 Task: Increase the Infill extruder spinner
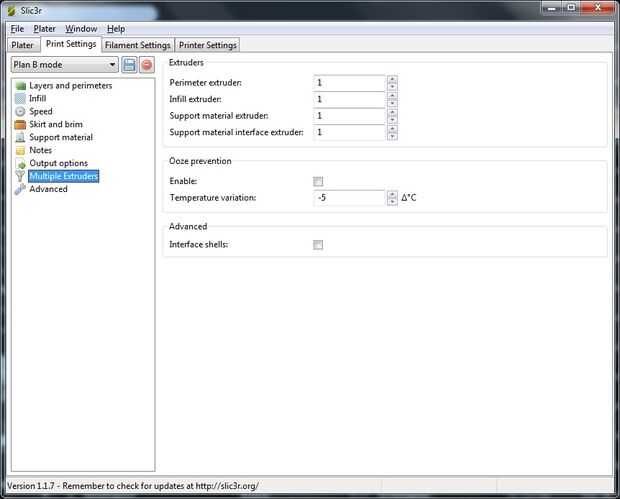point(392,95)
